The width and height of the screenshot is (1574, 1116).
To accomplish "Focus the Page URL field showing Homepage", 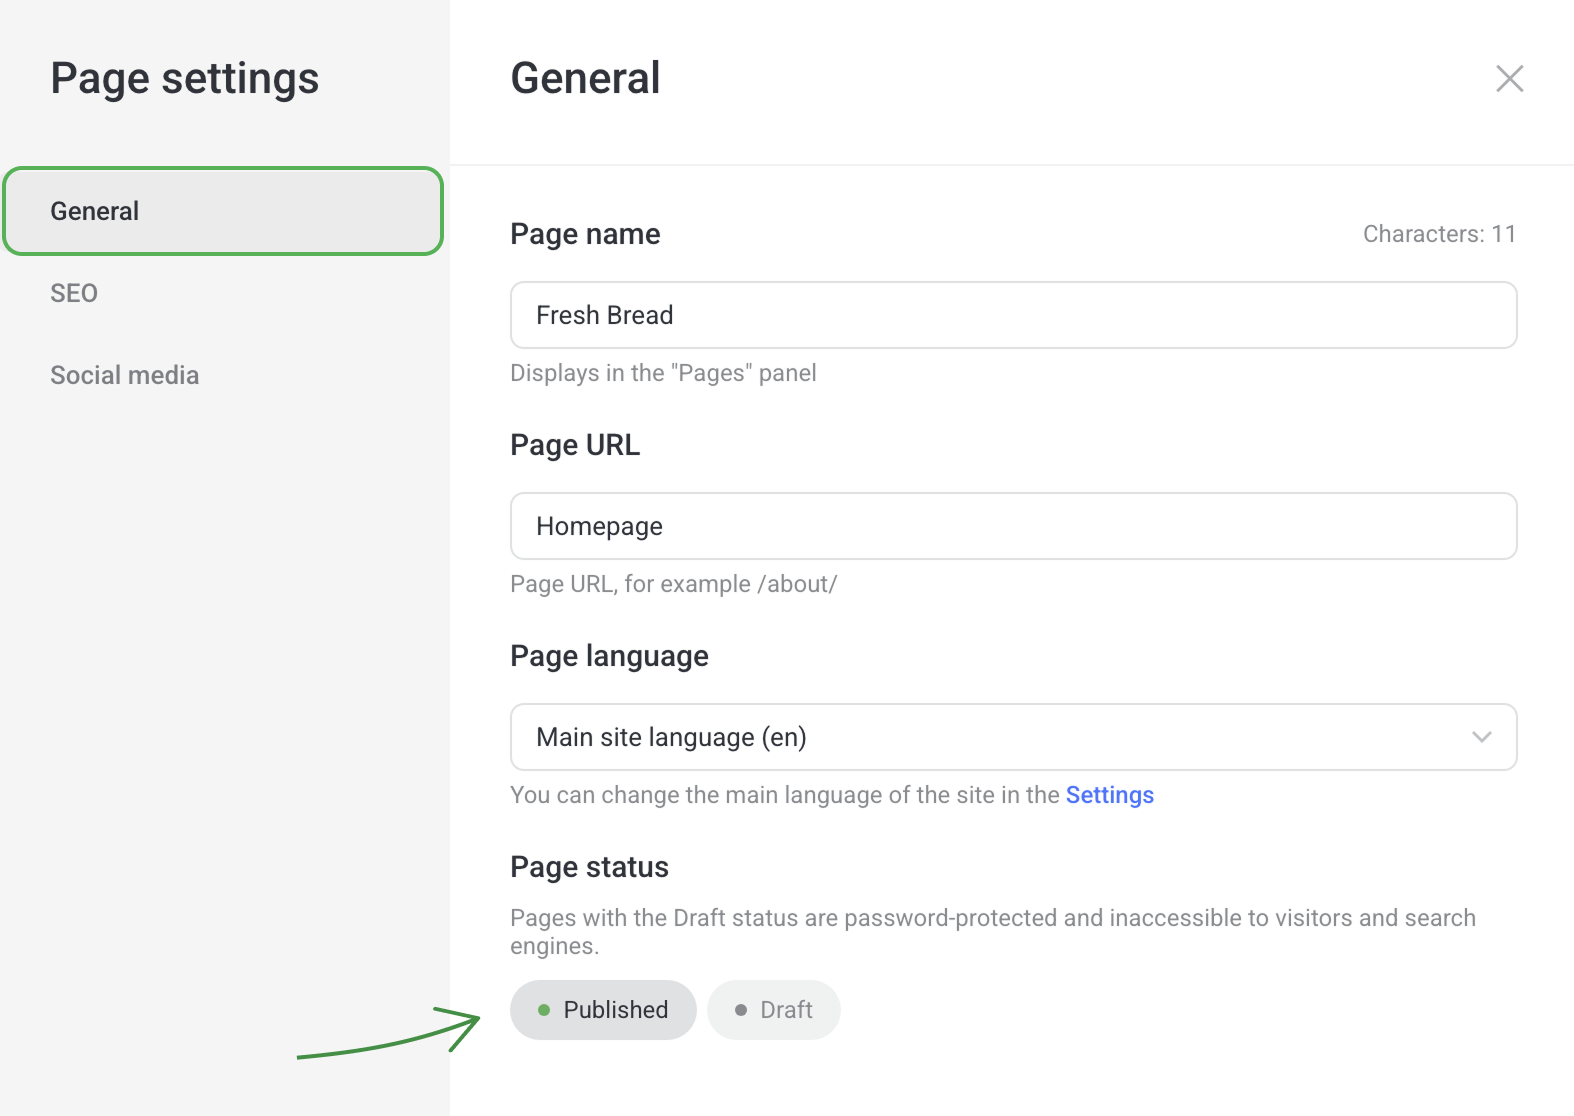I will [x=1012, y=526].
